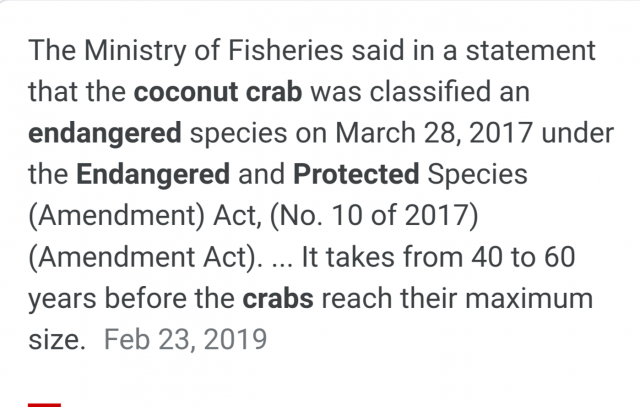
Task: Click the red line below the snippet
Action: tap(44, 404)
